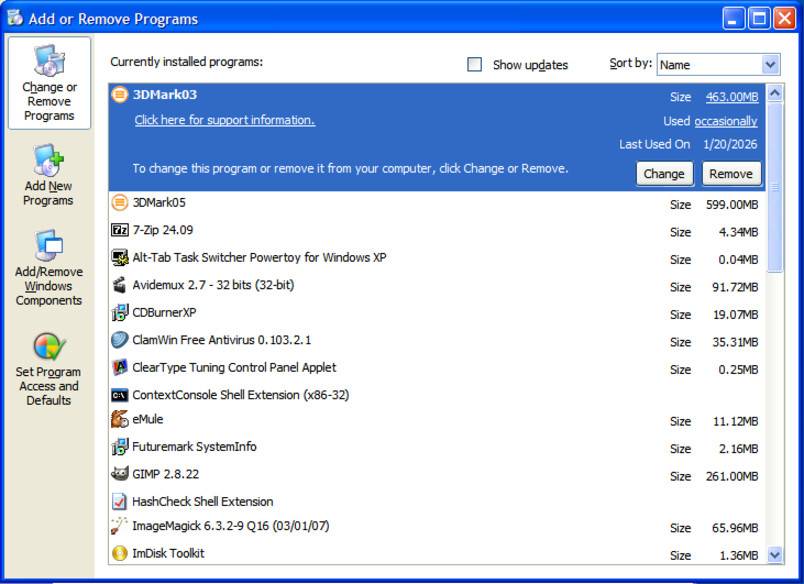Enable the Show updates checkbox
The height and width of the screenshot is (584, 804).
(x=475, y=65)
